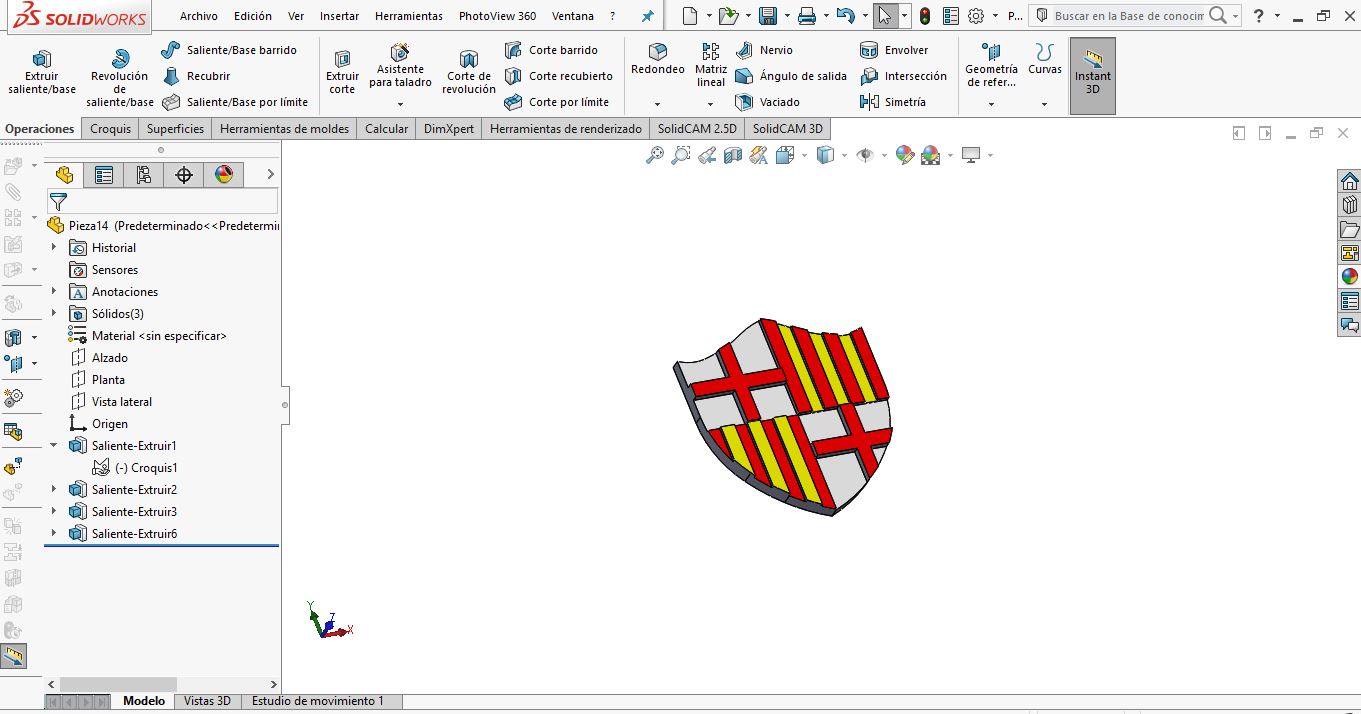
Task: Click the rebuild traffic light icon
Action: (925, 16)
